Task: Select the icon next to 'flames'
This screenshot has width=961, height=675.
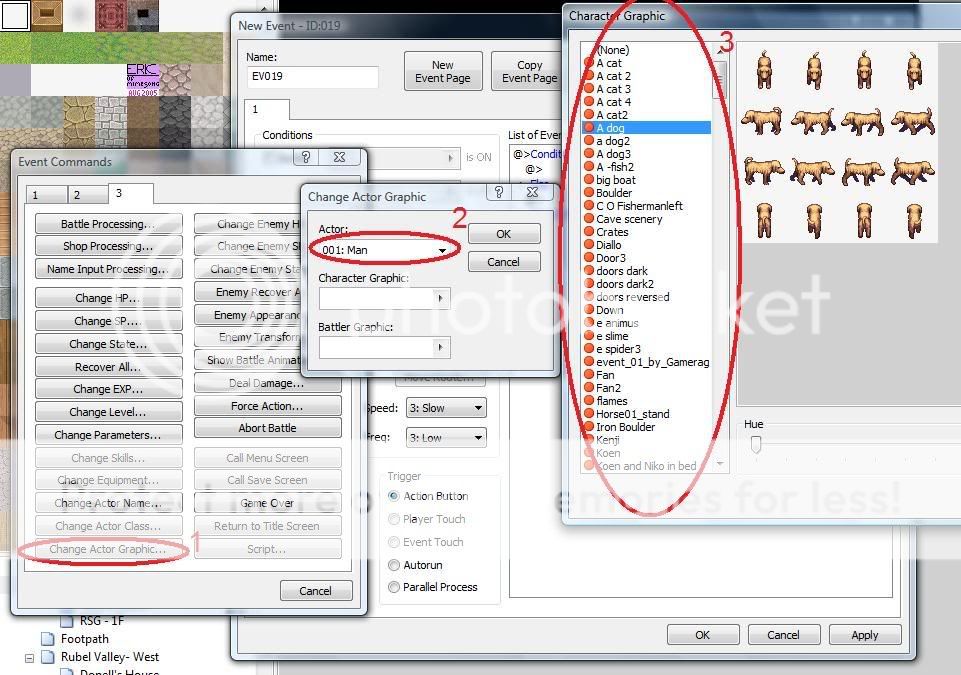Action: tap(589, 401)
